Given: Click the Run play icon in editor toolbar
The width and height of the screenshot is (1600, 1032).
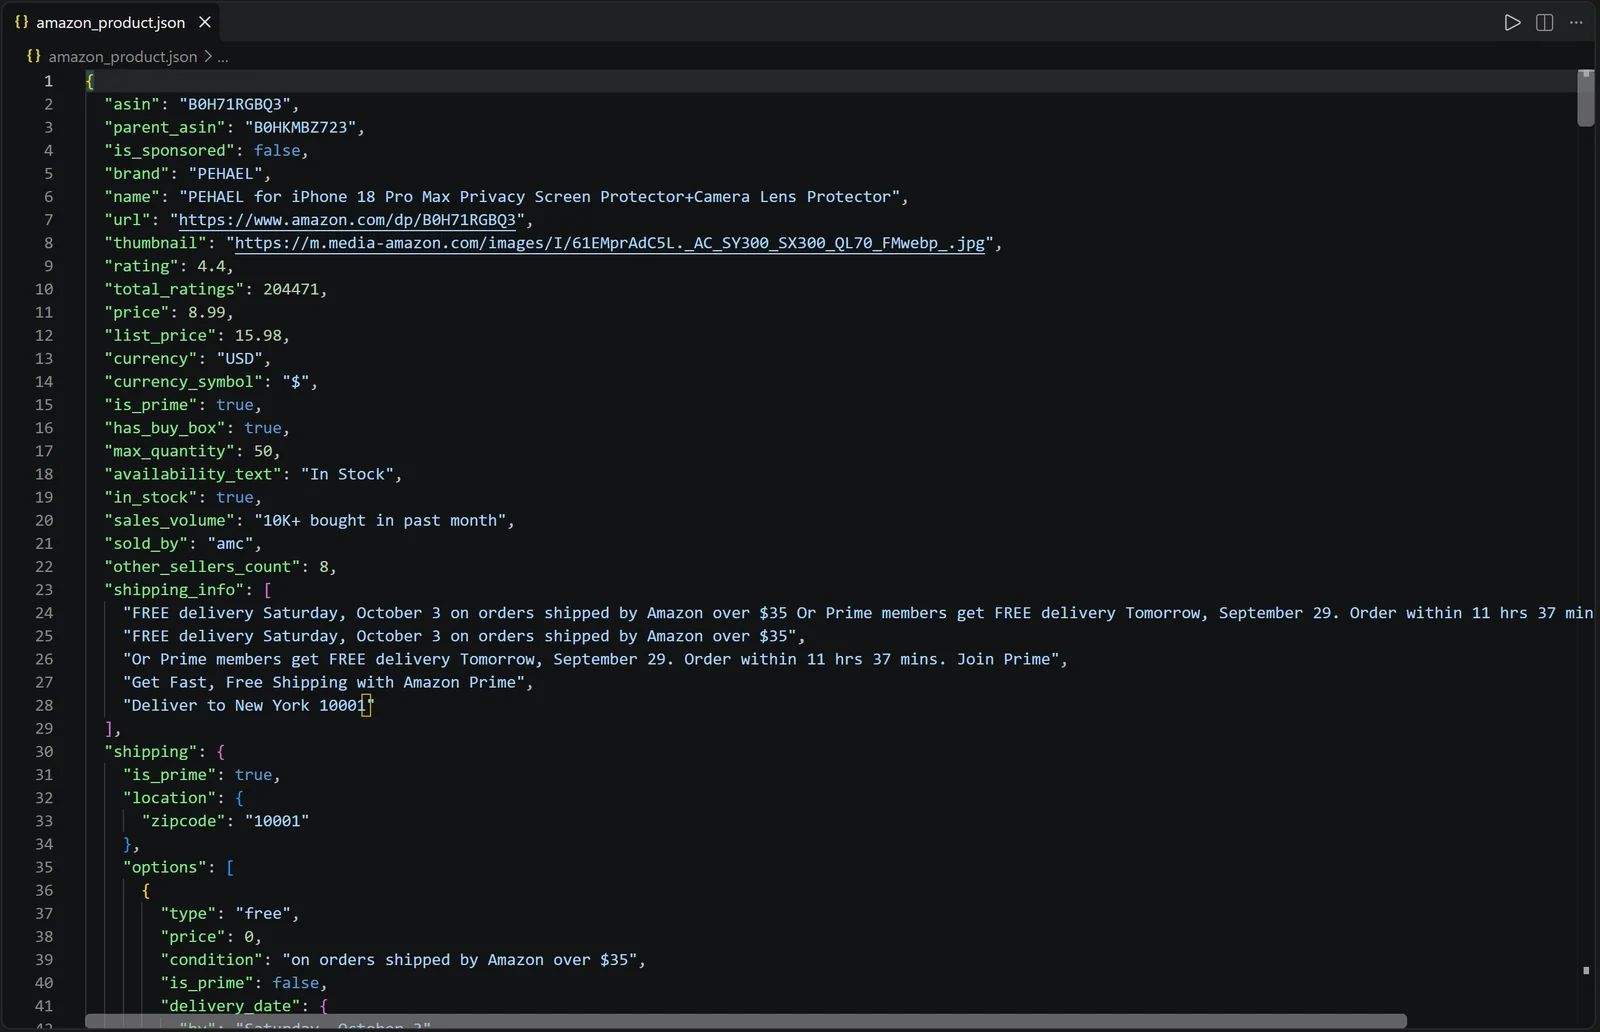Looking at the screenshot, I should point(1512,22).
